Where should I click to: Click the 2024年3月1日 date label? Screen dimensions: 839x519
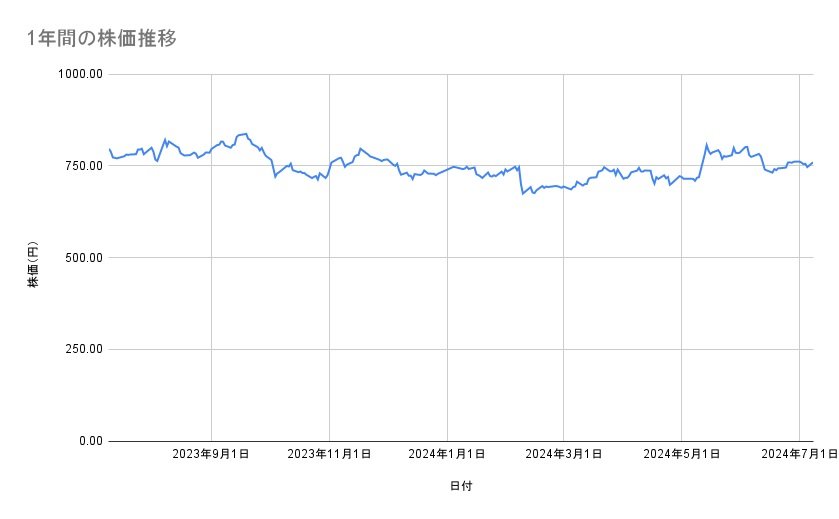pos(564,455)
